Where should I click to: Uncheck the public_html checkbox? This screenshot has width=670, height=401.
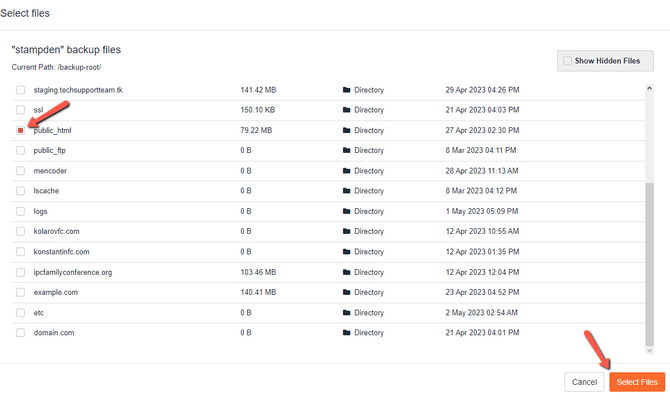click(20, 130)
